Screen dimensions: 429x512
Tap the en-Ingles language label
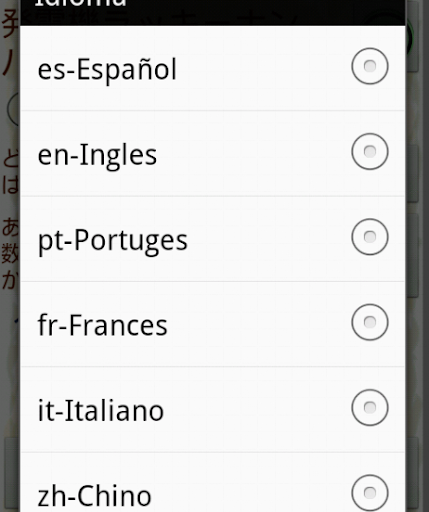coord(97,155)
